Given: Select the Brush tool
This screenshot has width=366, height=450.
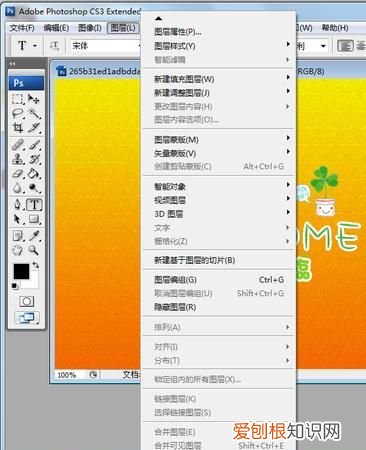Looking at the screenshot, I should pyautogui.click(x=34, y=145).
